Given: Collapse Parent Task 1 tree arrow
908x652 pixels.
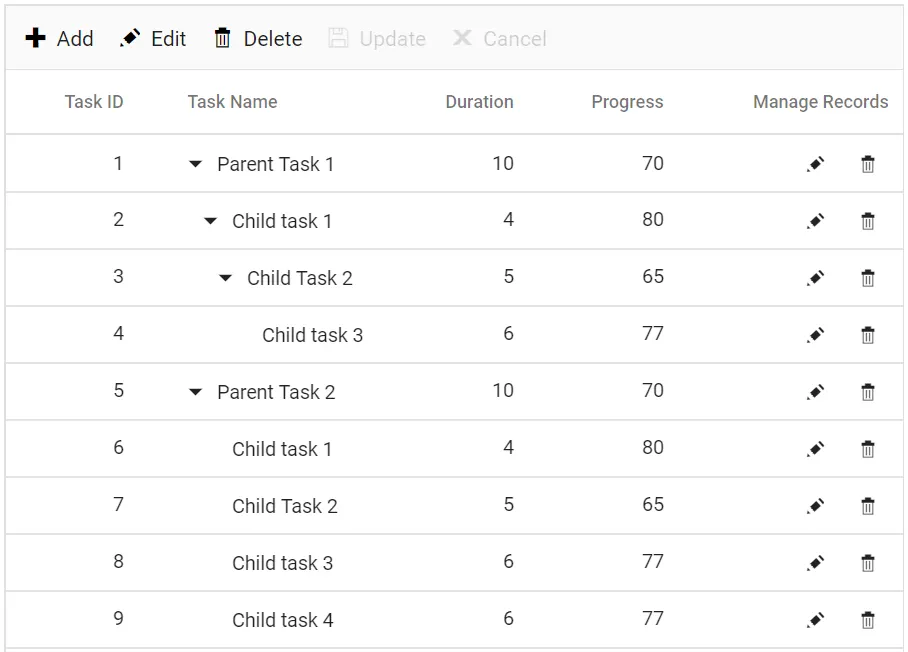Looking at the screenshot, I should (196, 164).
